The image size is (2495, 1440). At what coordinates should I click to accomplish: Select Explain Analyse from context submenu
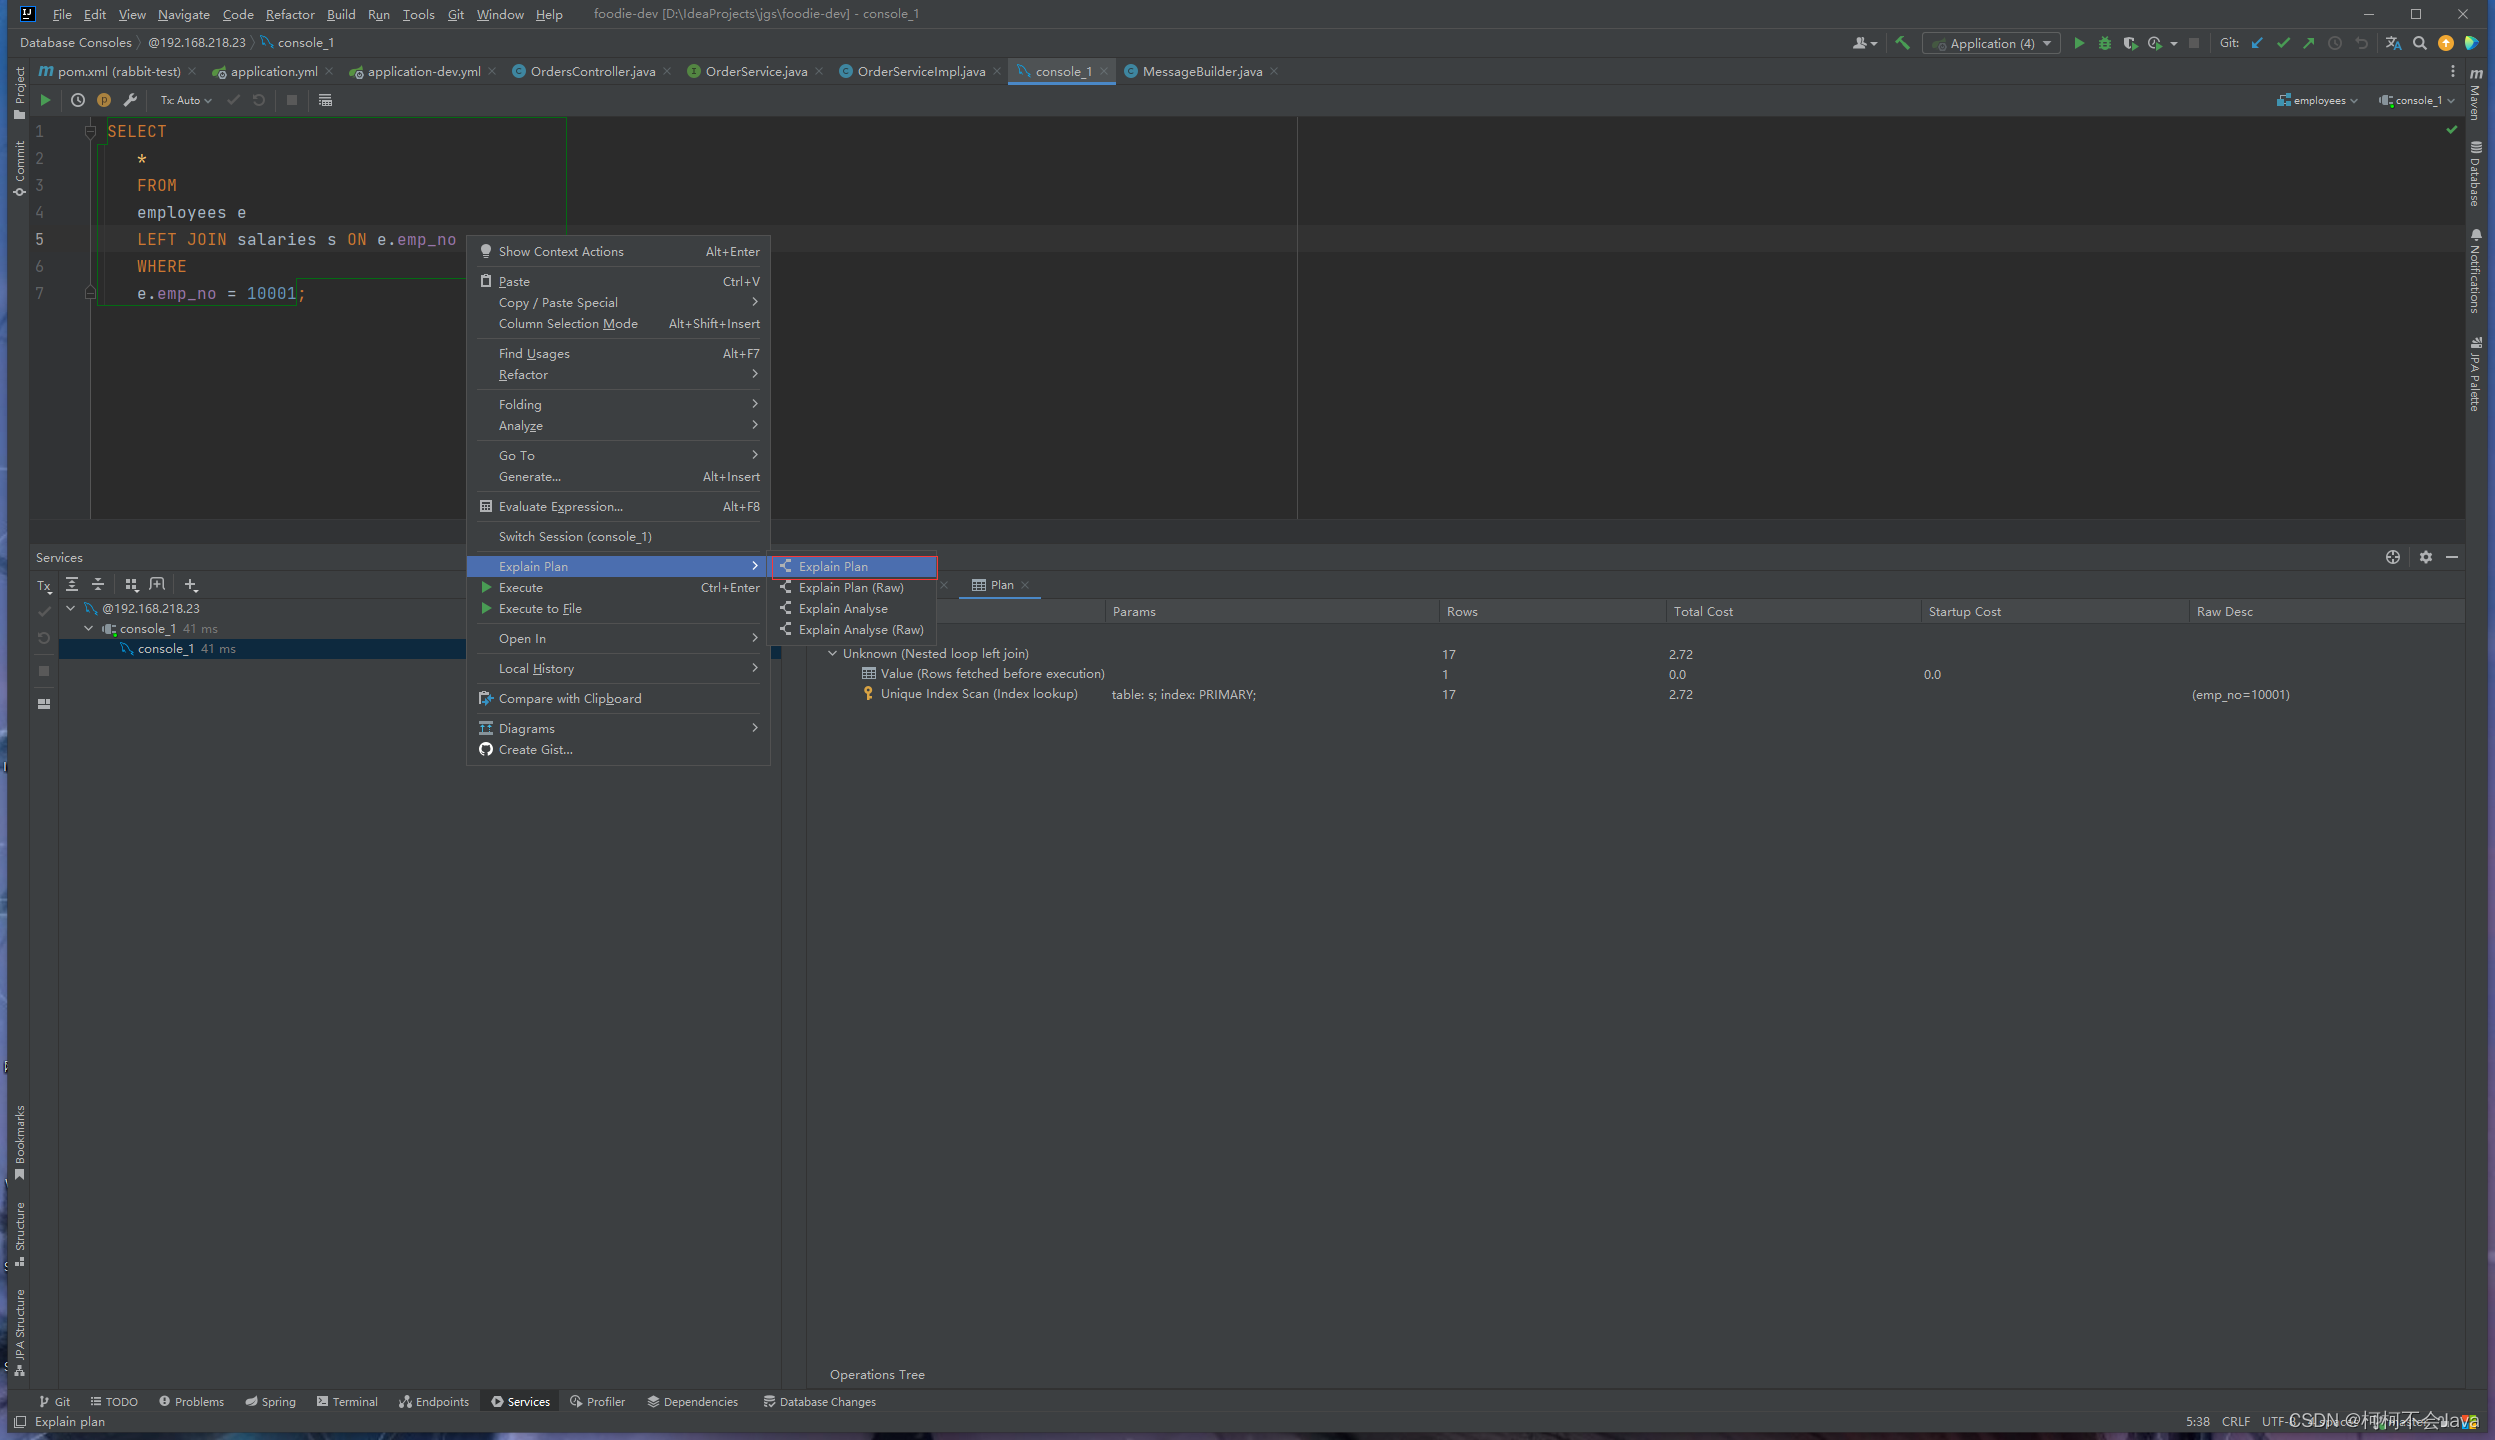click(x=841, y=609)
